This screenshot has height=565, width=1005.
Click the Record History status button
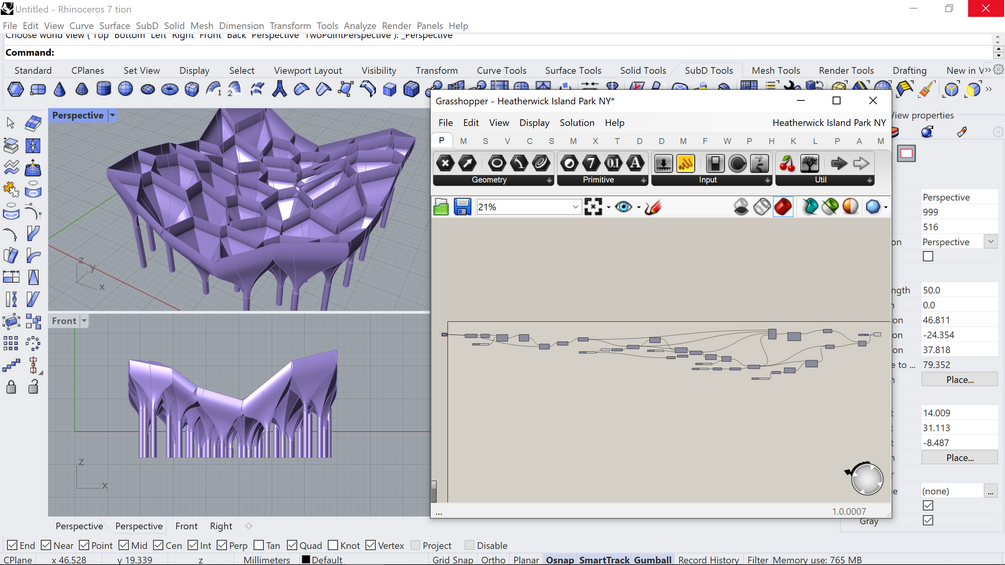coord(708,560)
